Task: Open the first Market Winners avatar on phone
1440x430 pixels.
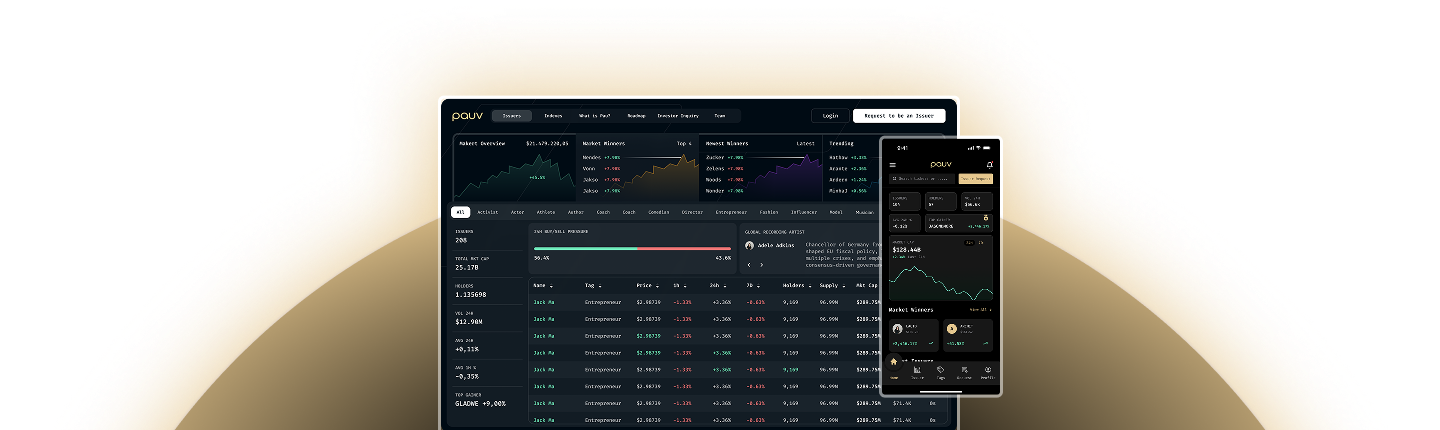Action: (x=897, y=328)
